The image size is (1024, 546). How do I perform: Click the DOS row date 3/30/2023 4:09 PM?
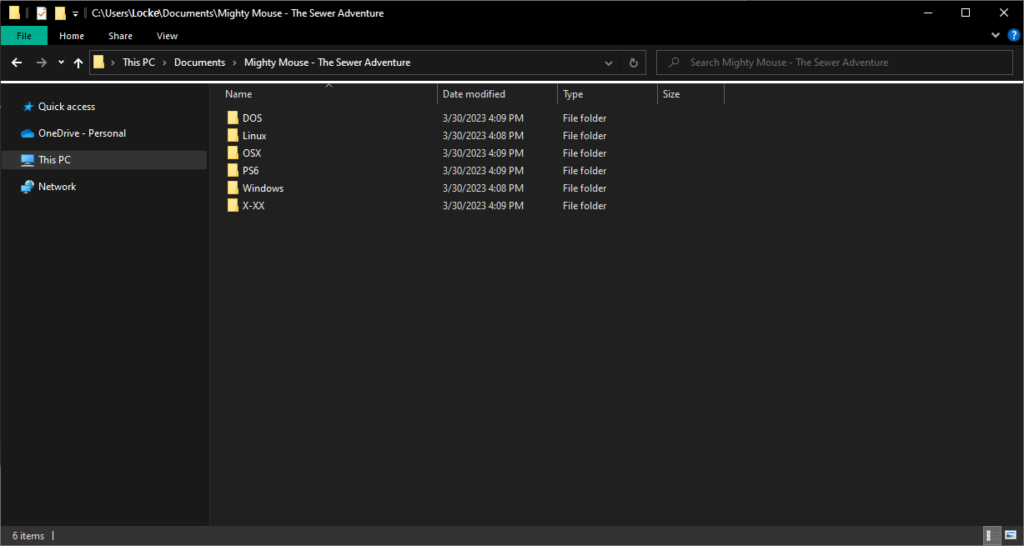pos(483,118)
